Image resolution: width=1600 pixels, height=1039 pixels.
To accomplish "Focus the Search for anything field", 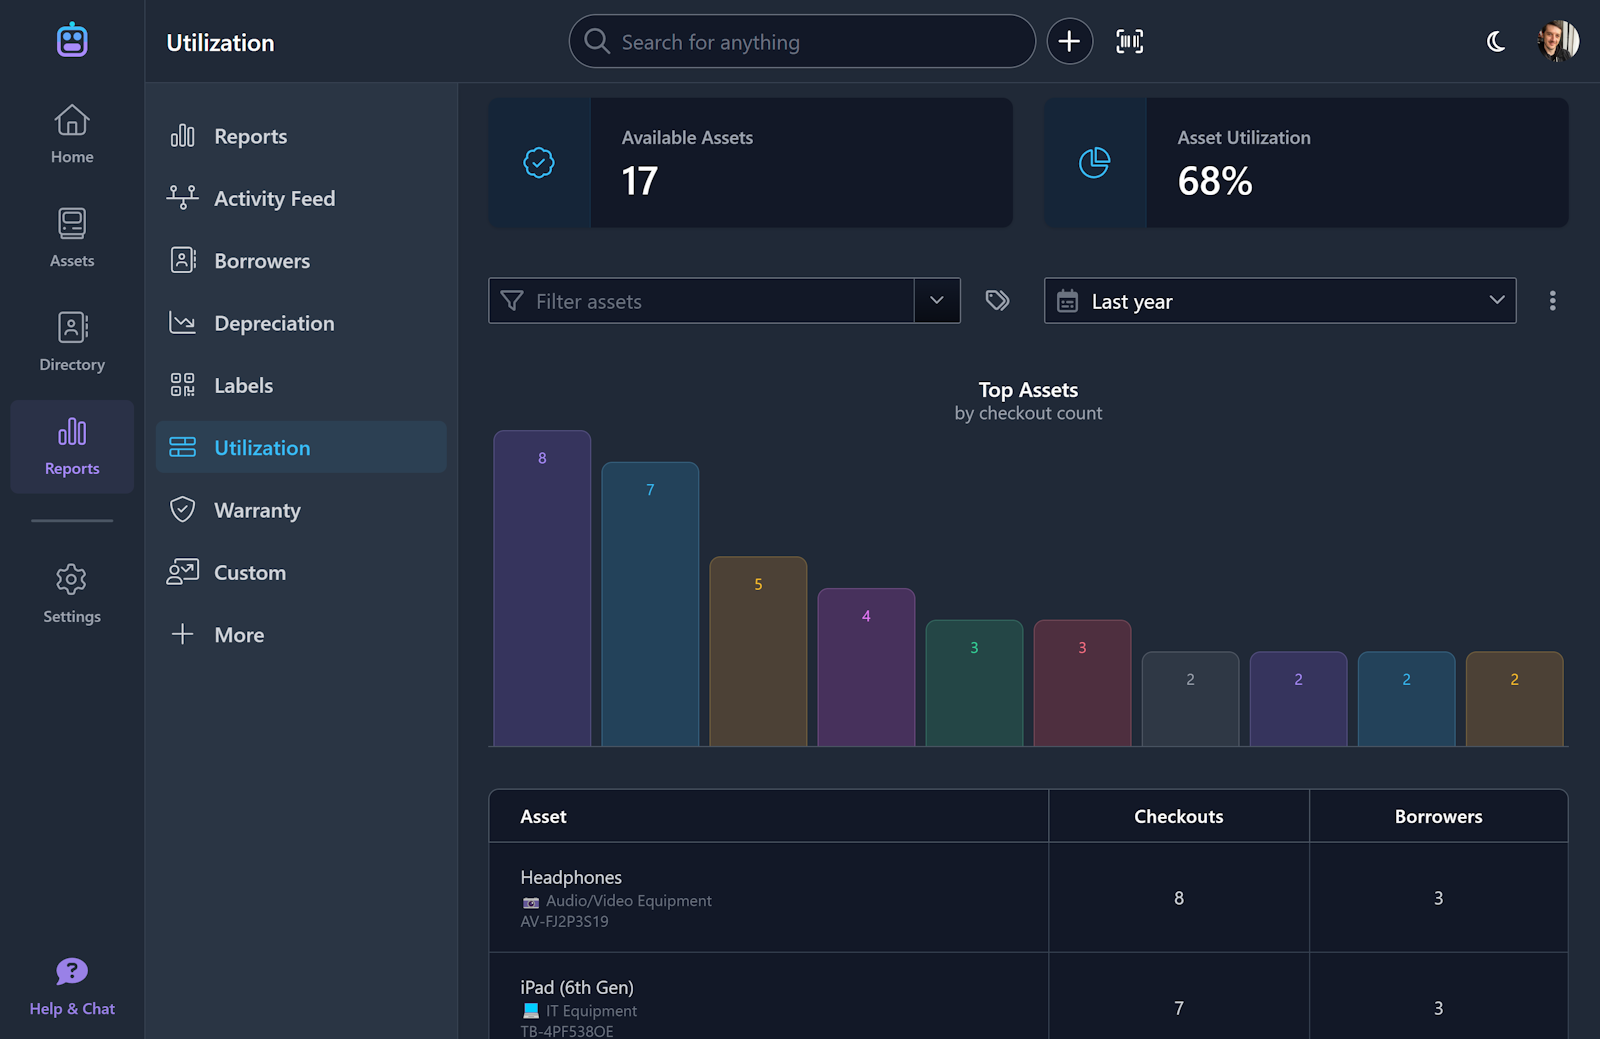I will pyautogui.click(x=802, y=41).
